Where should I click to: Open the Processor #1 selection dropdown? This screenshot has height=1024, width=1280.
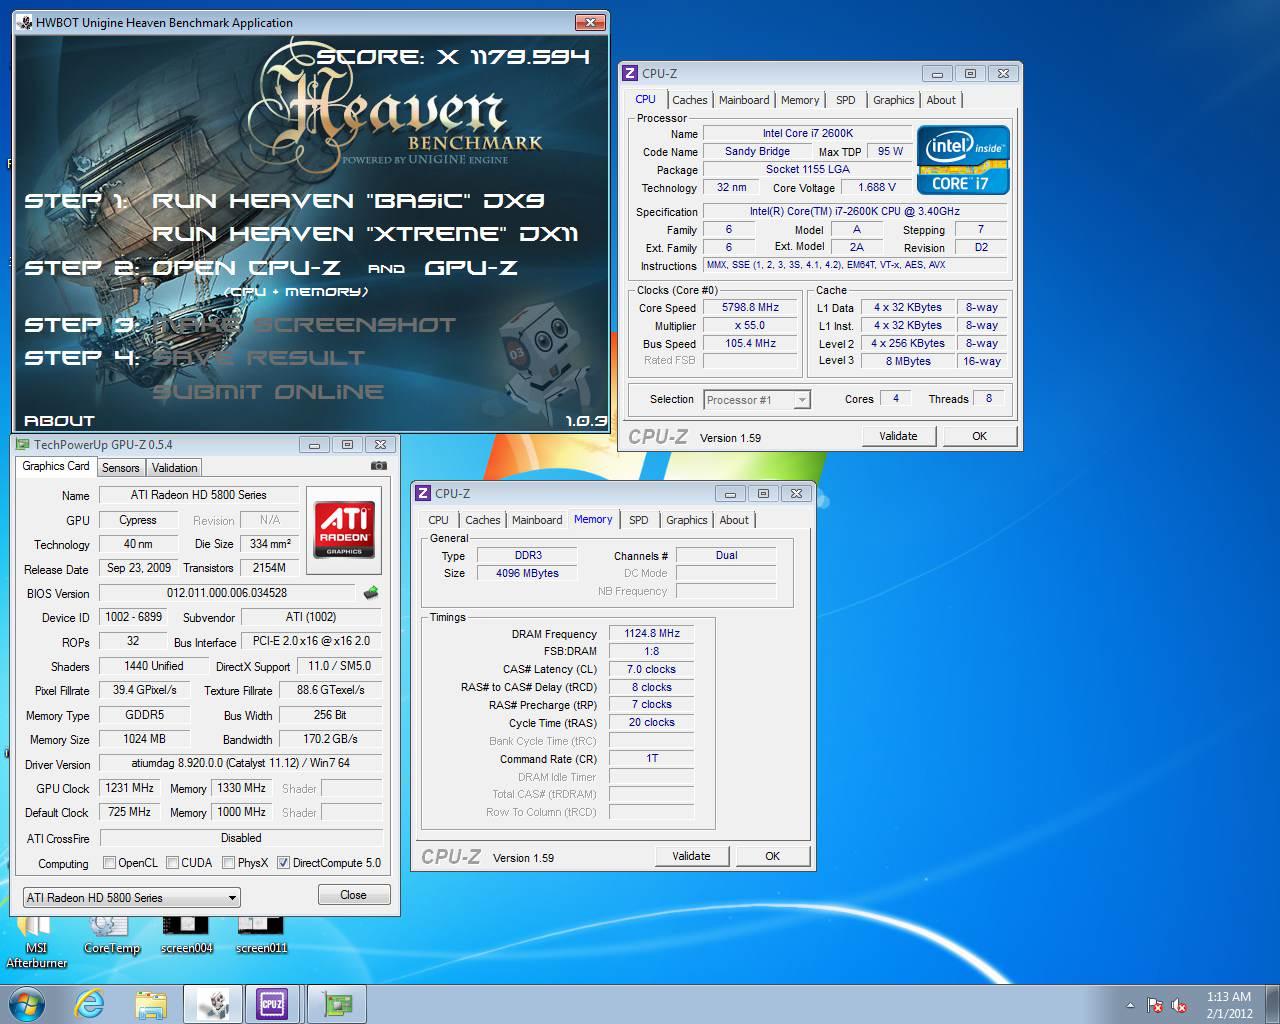pos(756,400)
